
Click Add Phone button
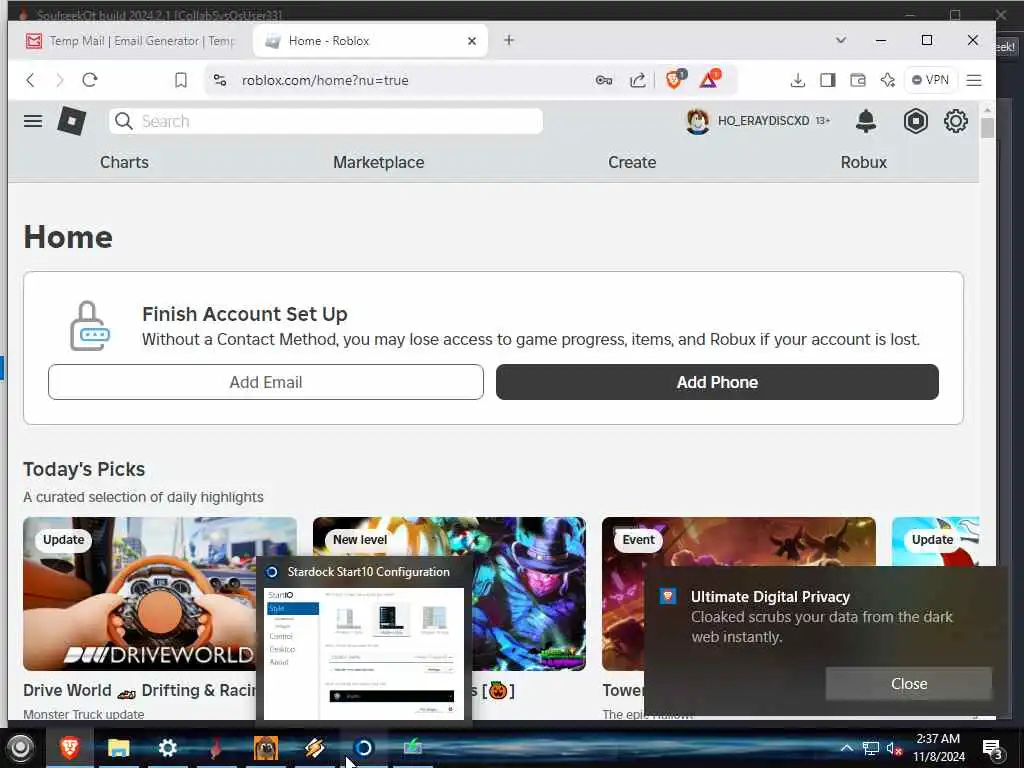717,382
